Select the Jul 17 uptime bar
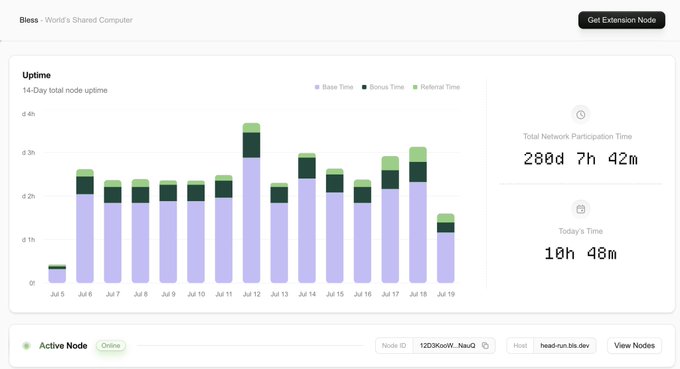 (390, 219)
